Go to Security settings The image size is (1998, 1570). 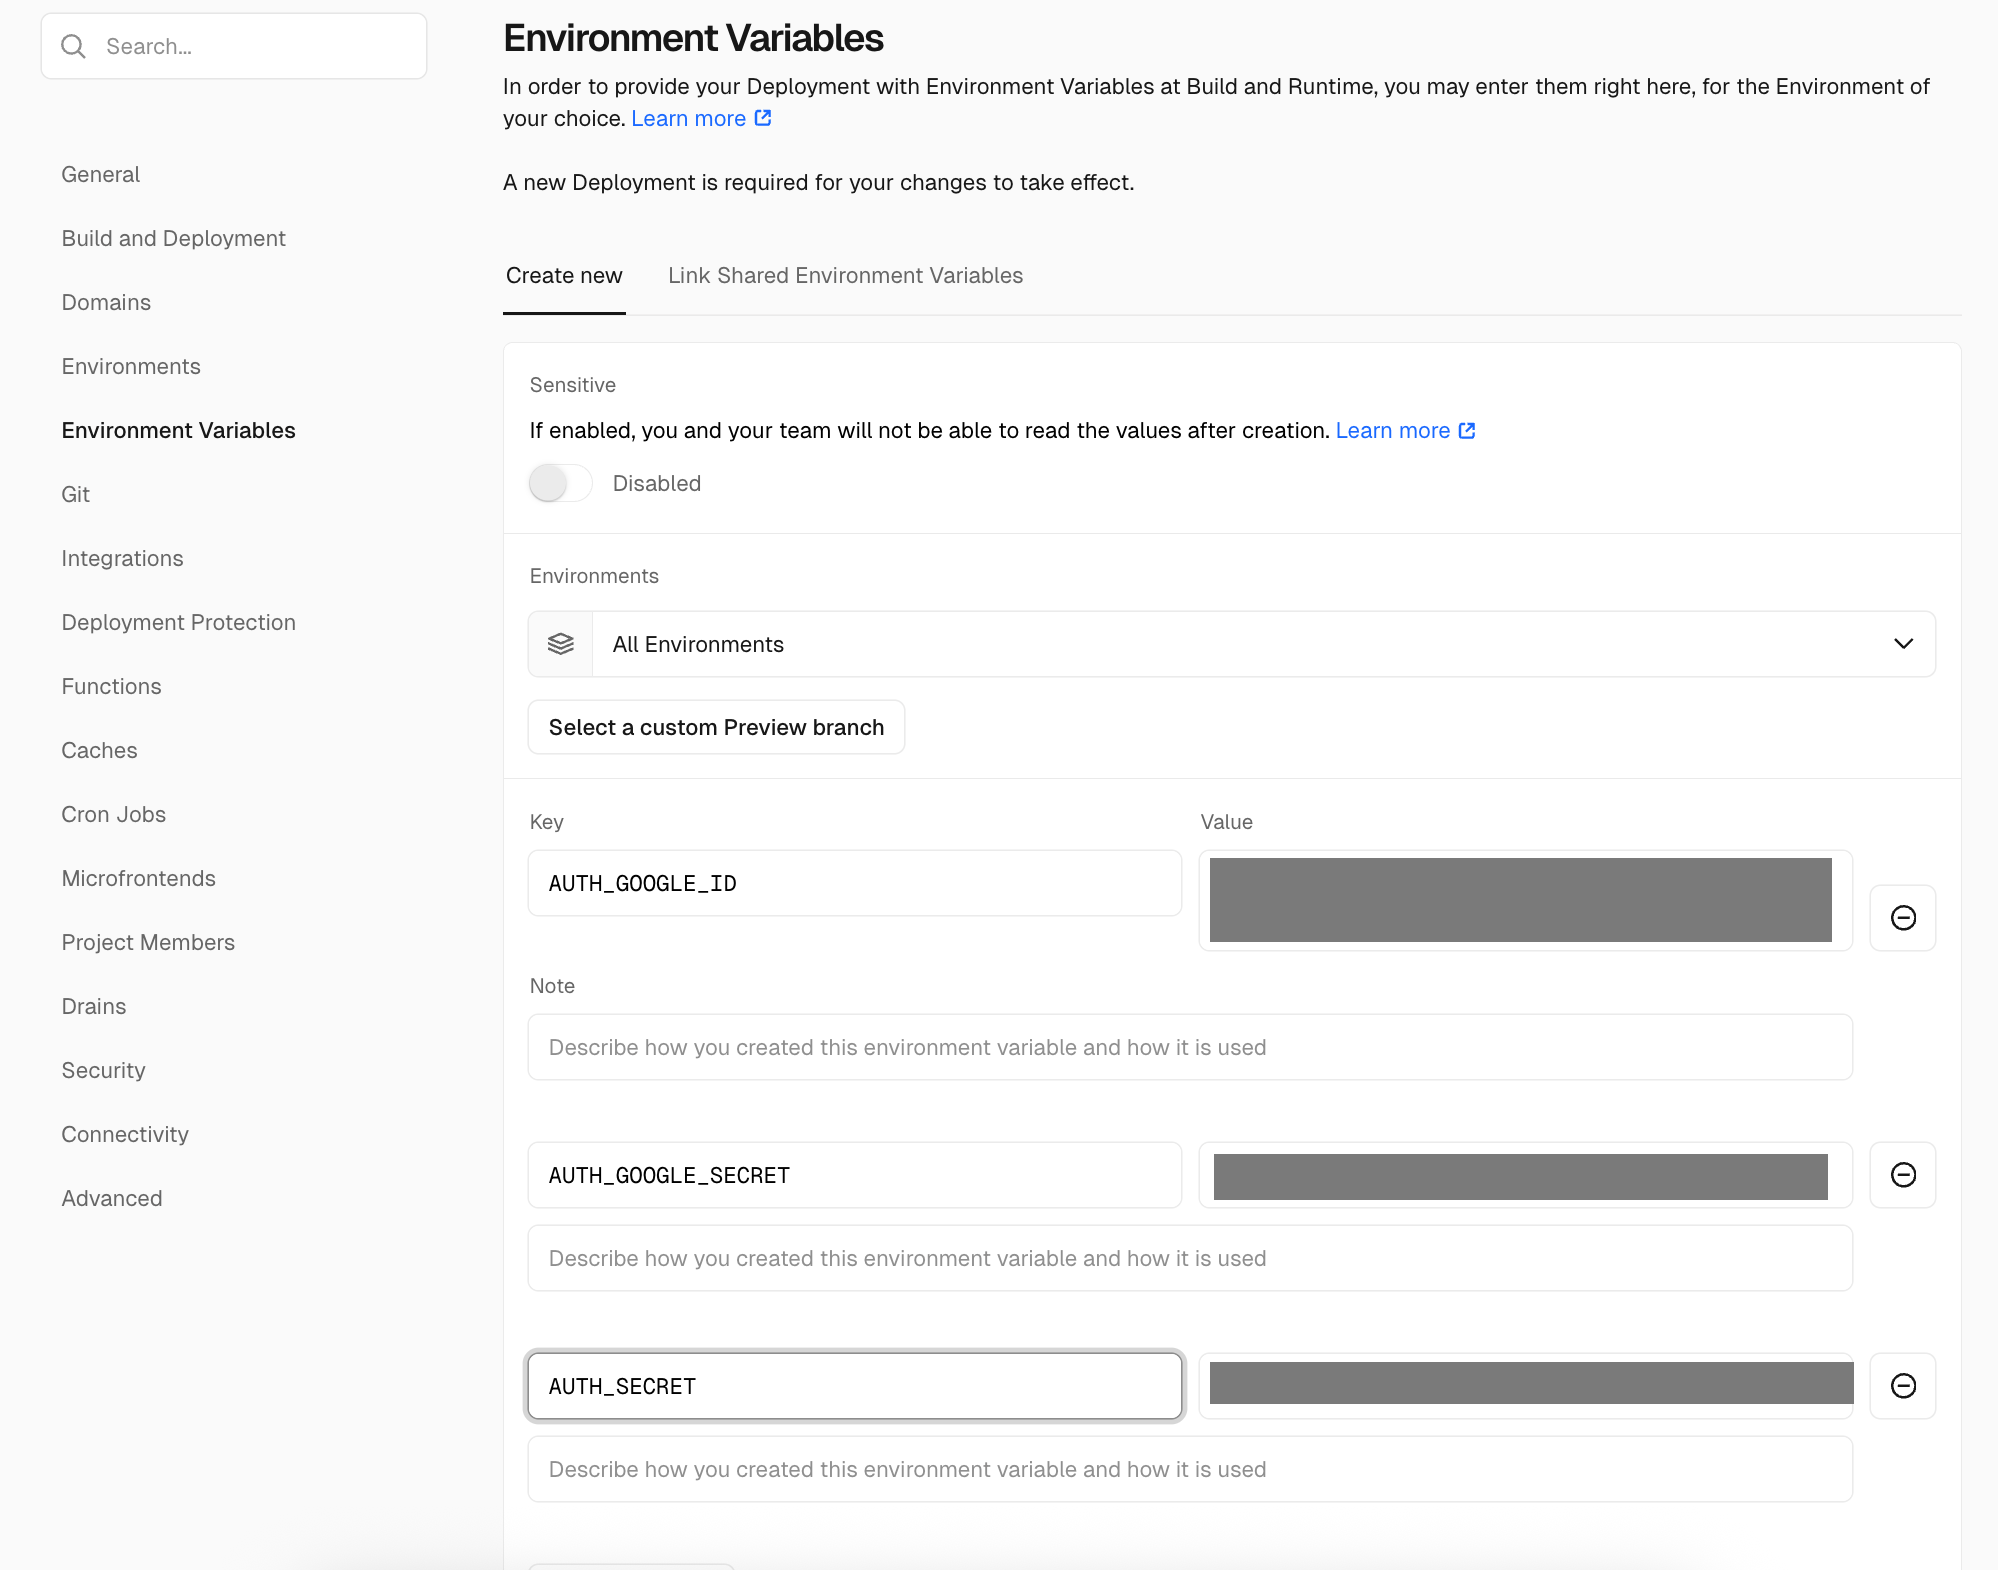click(x=104, y=1070)
